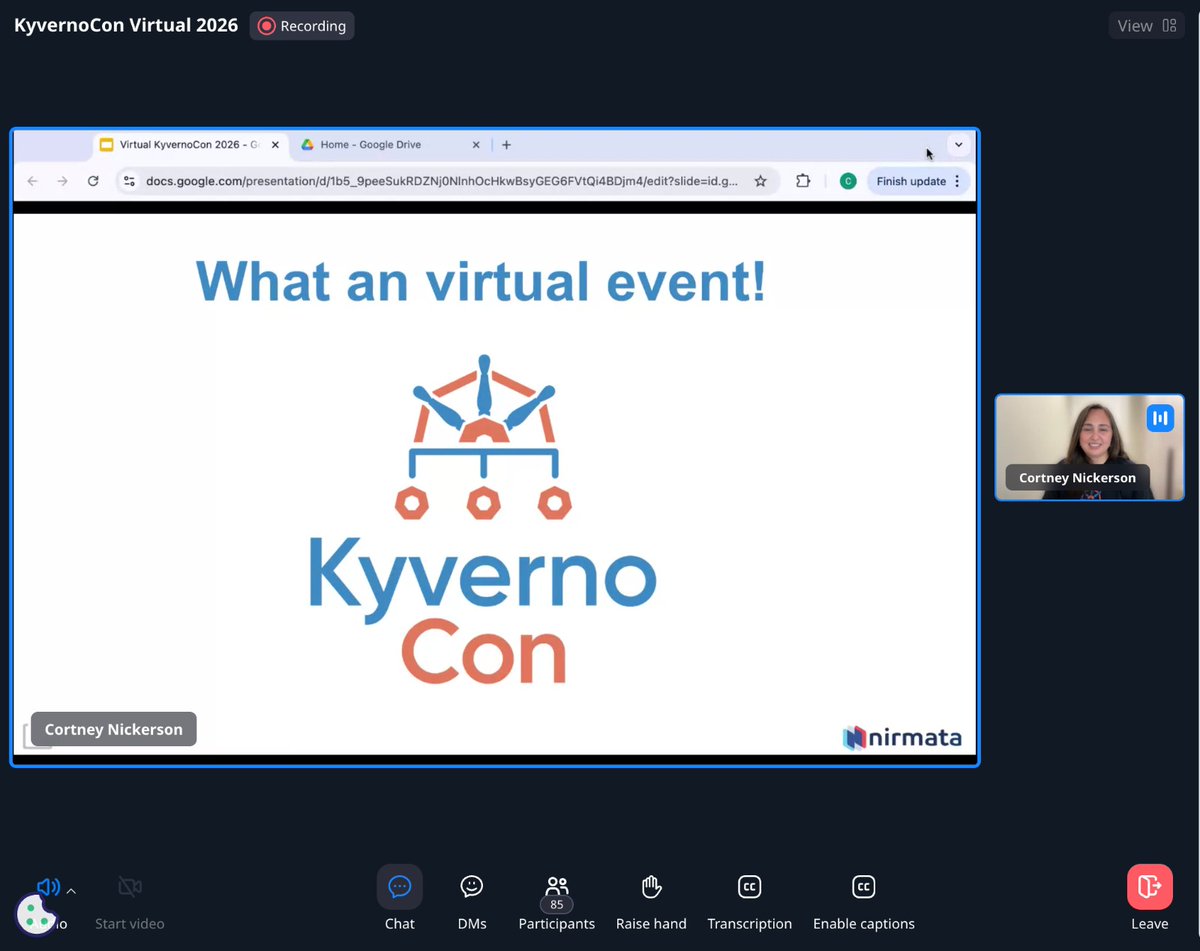Click the audio level icon on Cortney's tile
Screen dimensions: 1200x951
(1160, 418)
